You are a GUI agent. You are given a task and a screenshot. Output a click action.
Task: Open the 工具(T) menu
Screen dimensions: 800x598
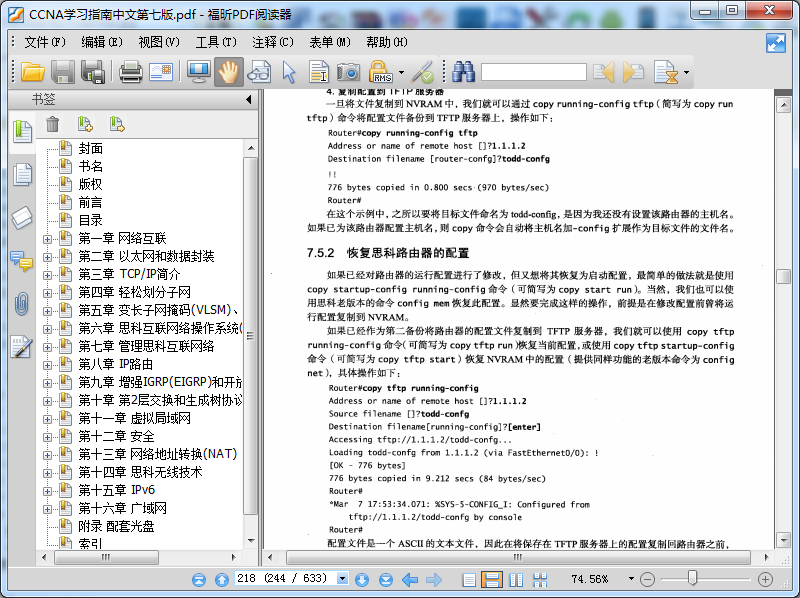point(216,42)
